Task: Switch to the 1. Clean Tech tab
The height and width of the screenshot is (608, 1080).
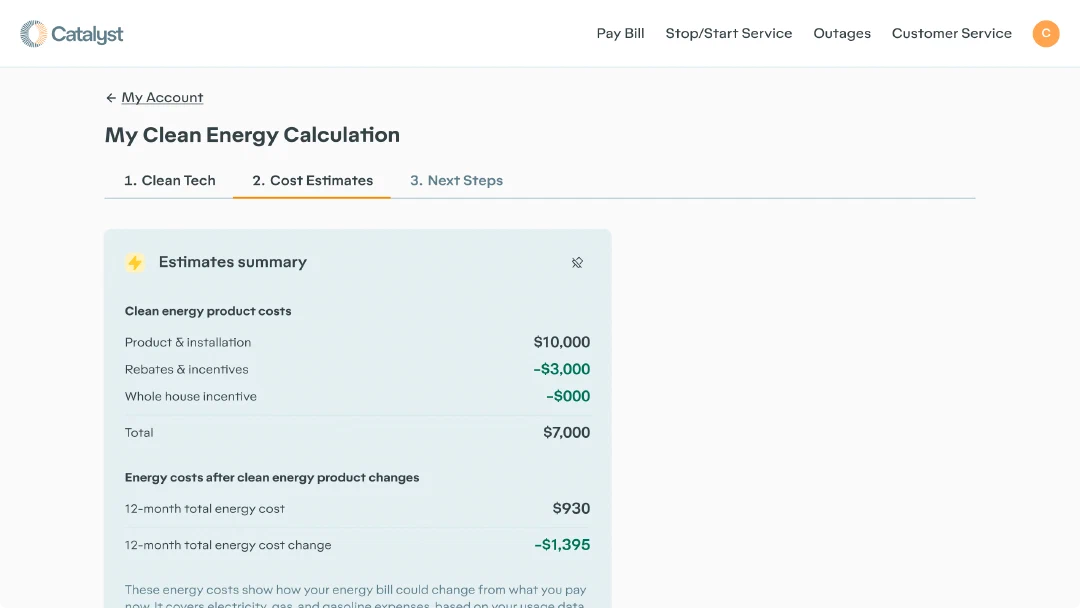Action: click(169, 180)
